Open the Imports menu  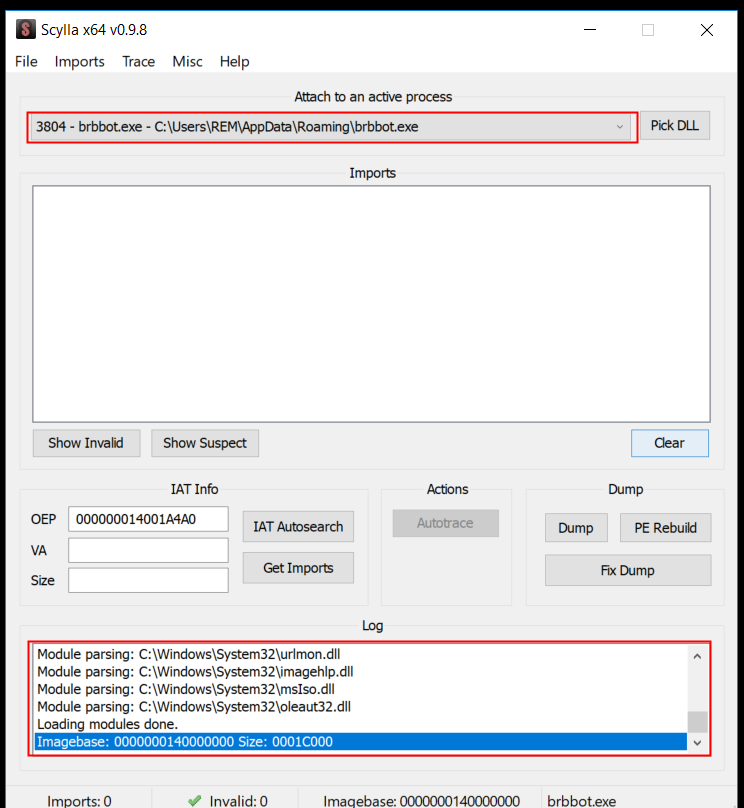pyautogui.click(x=80, y=61)
